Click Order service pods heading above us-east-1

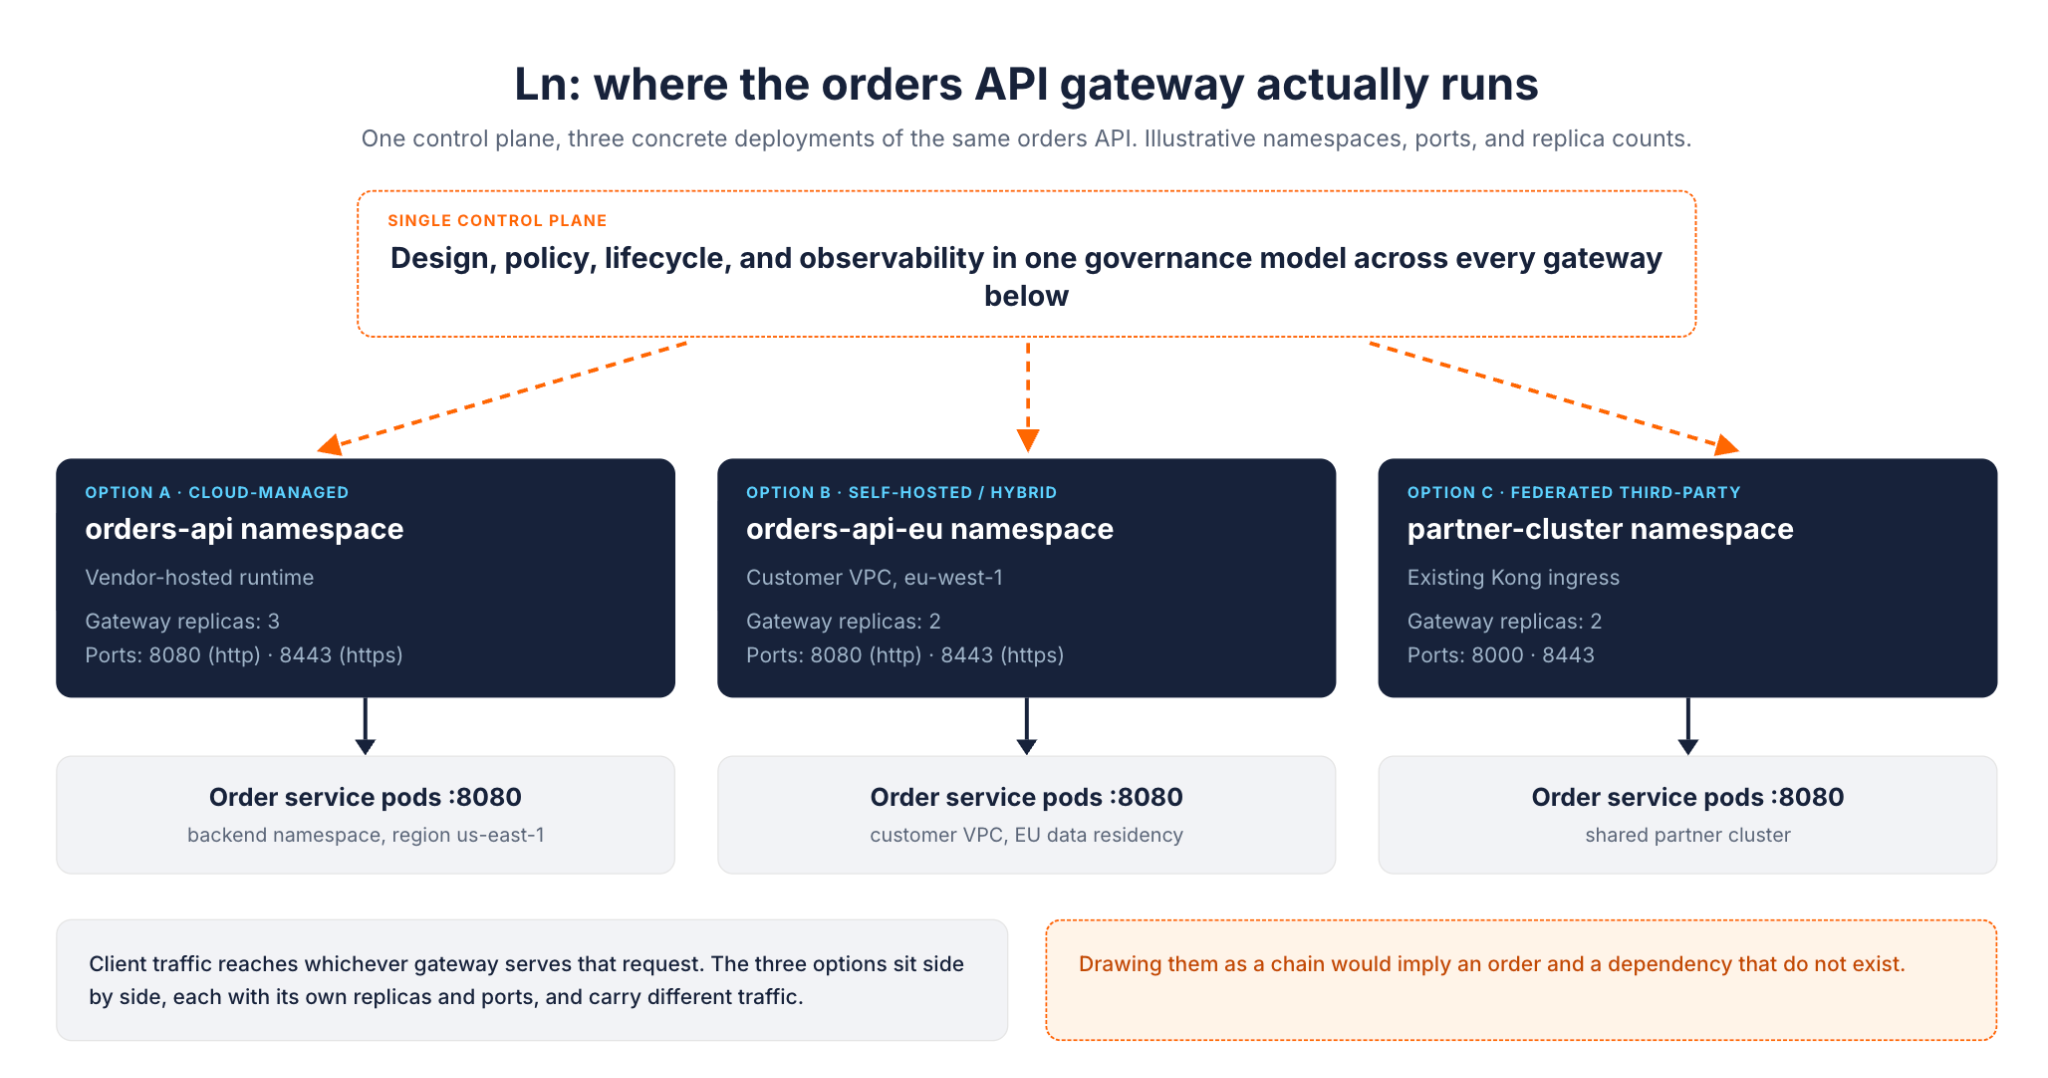(365, 797)
